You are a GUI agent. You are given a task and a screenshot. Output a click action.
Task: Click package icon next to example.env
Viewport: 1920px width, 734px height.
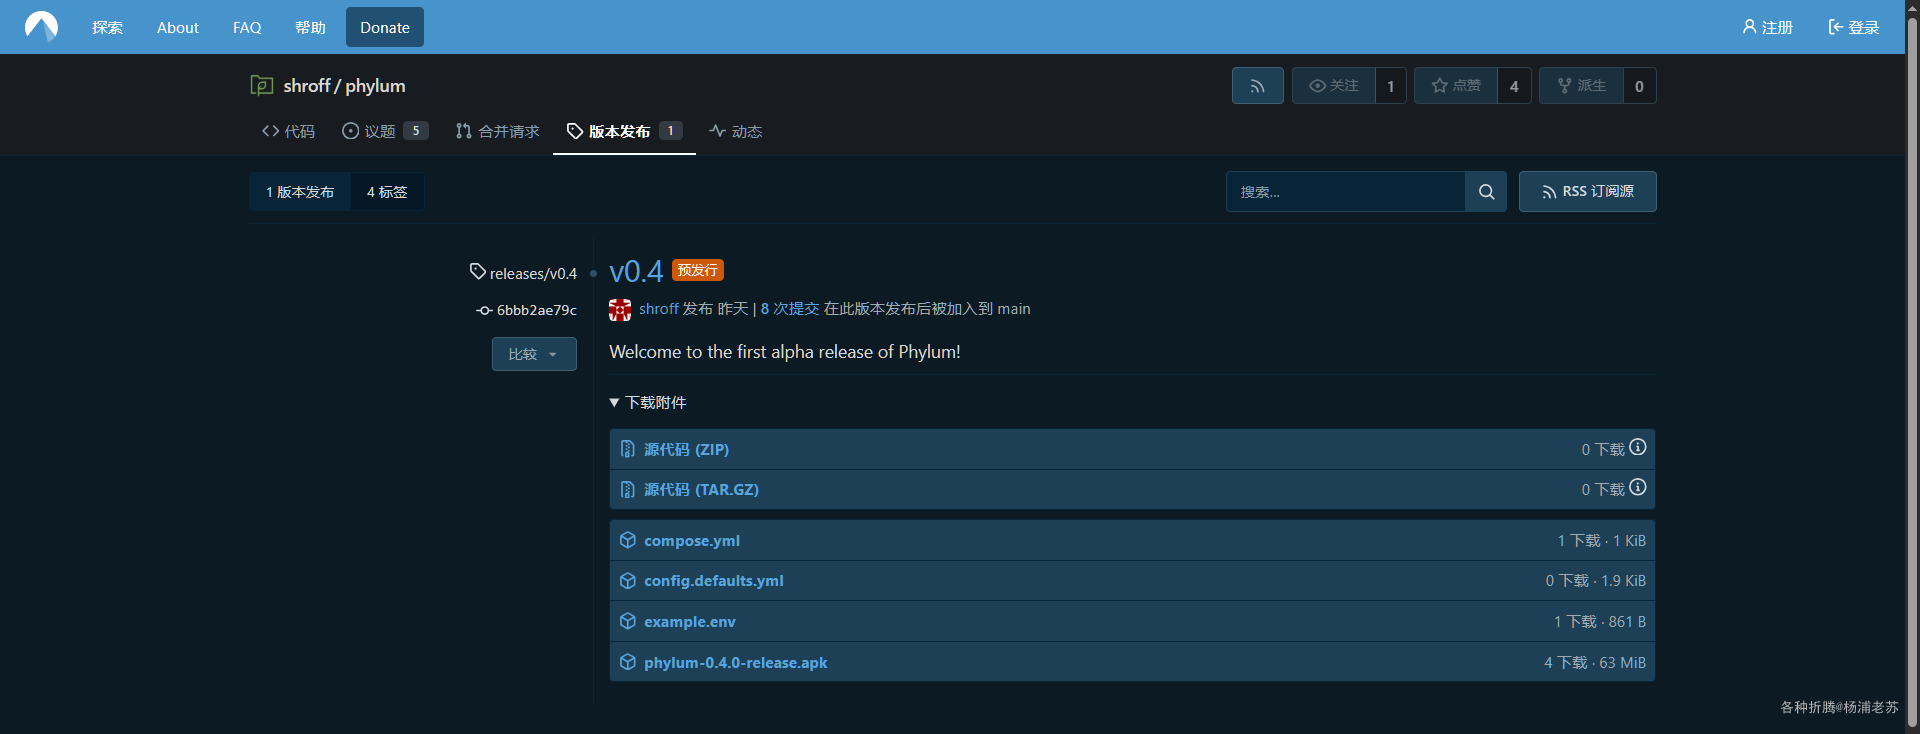pyautogui.click(x=628, y=621)
